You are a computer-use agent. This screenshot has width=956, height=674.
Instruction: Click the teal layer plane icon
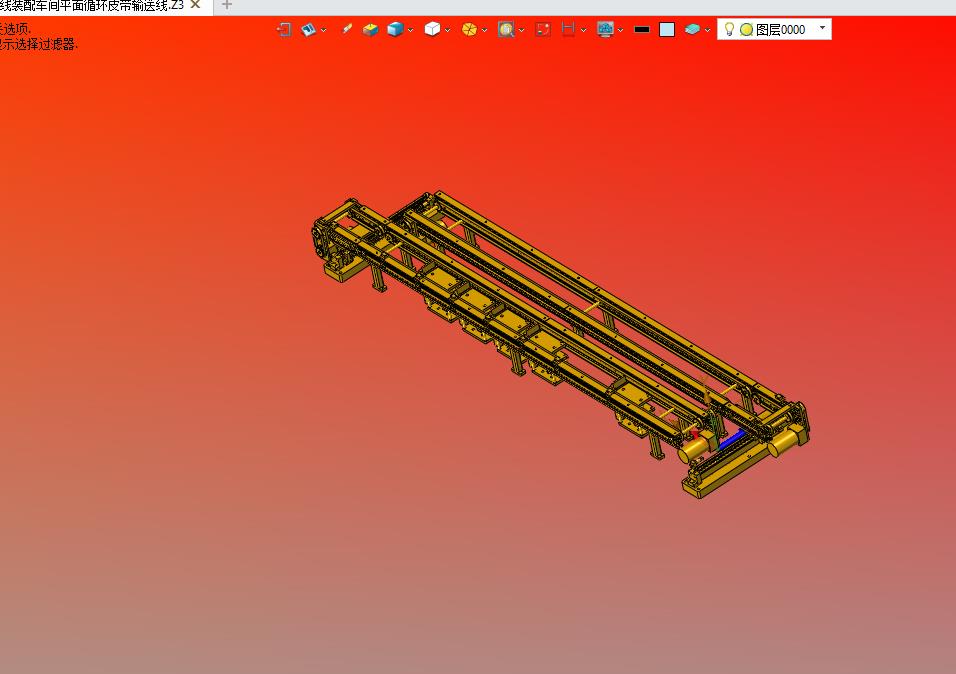[x=692, y=29]
